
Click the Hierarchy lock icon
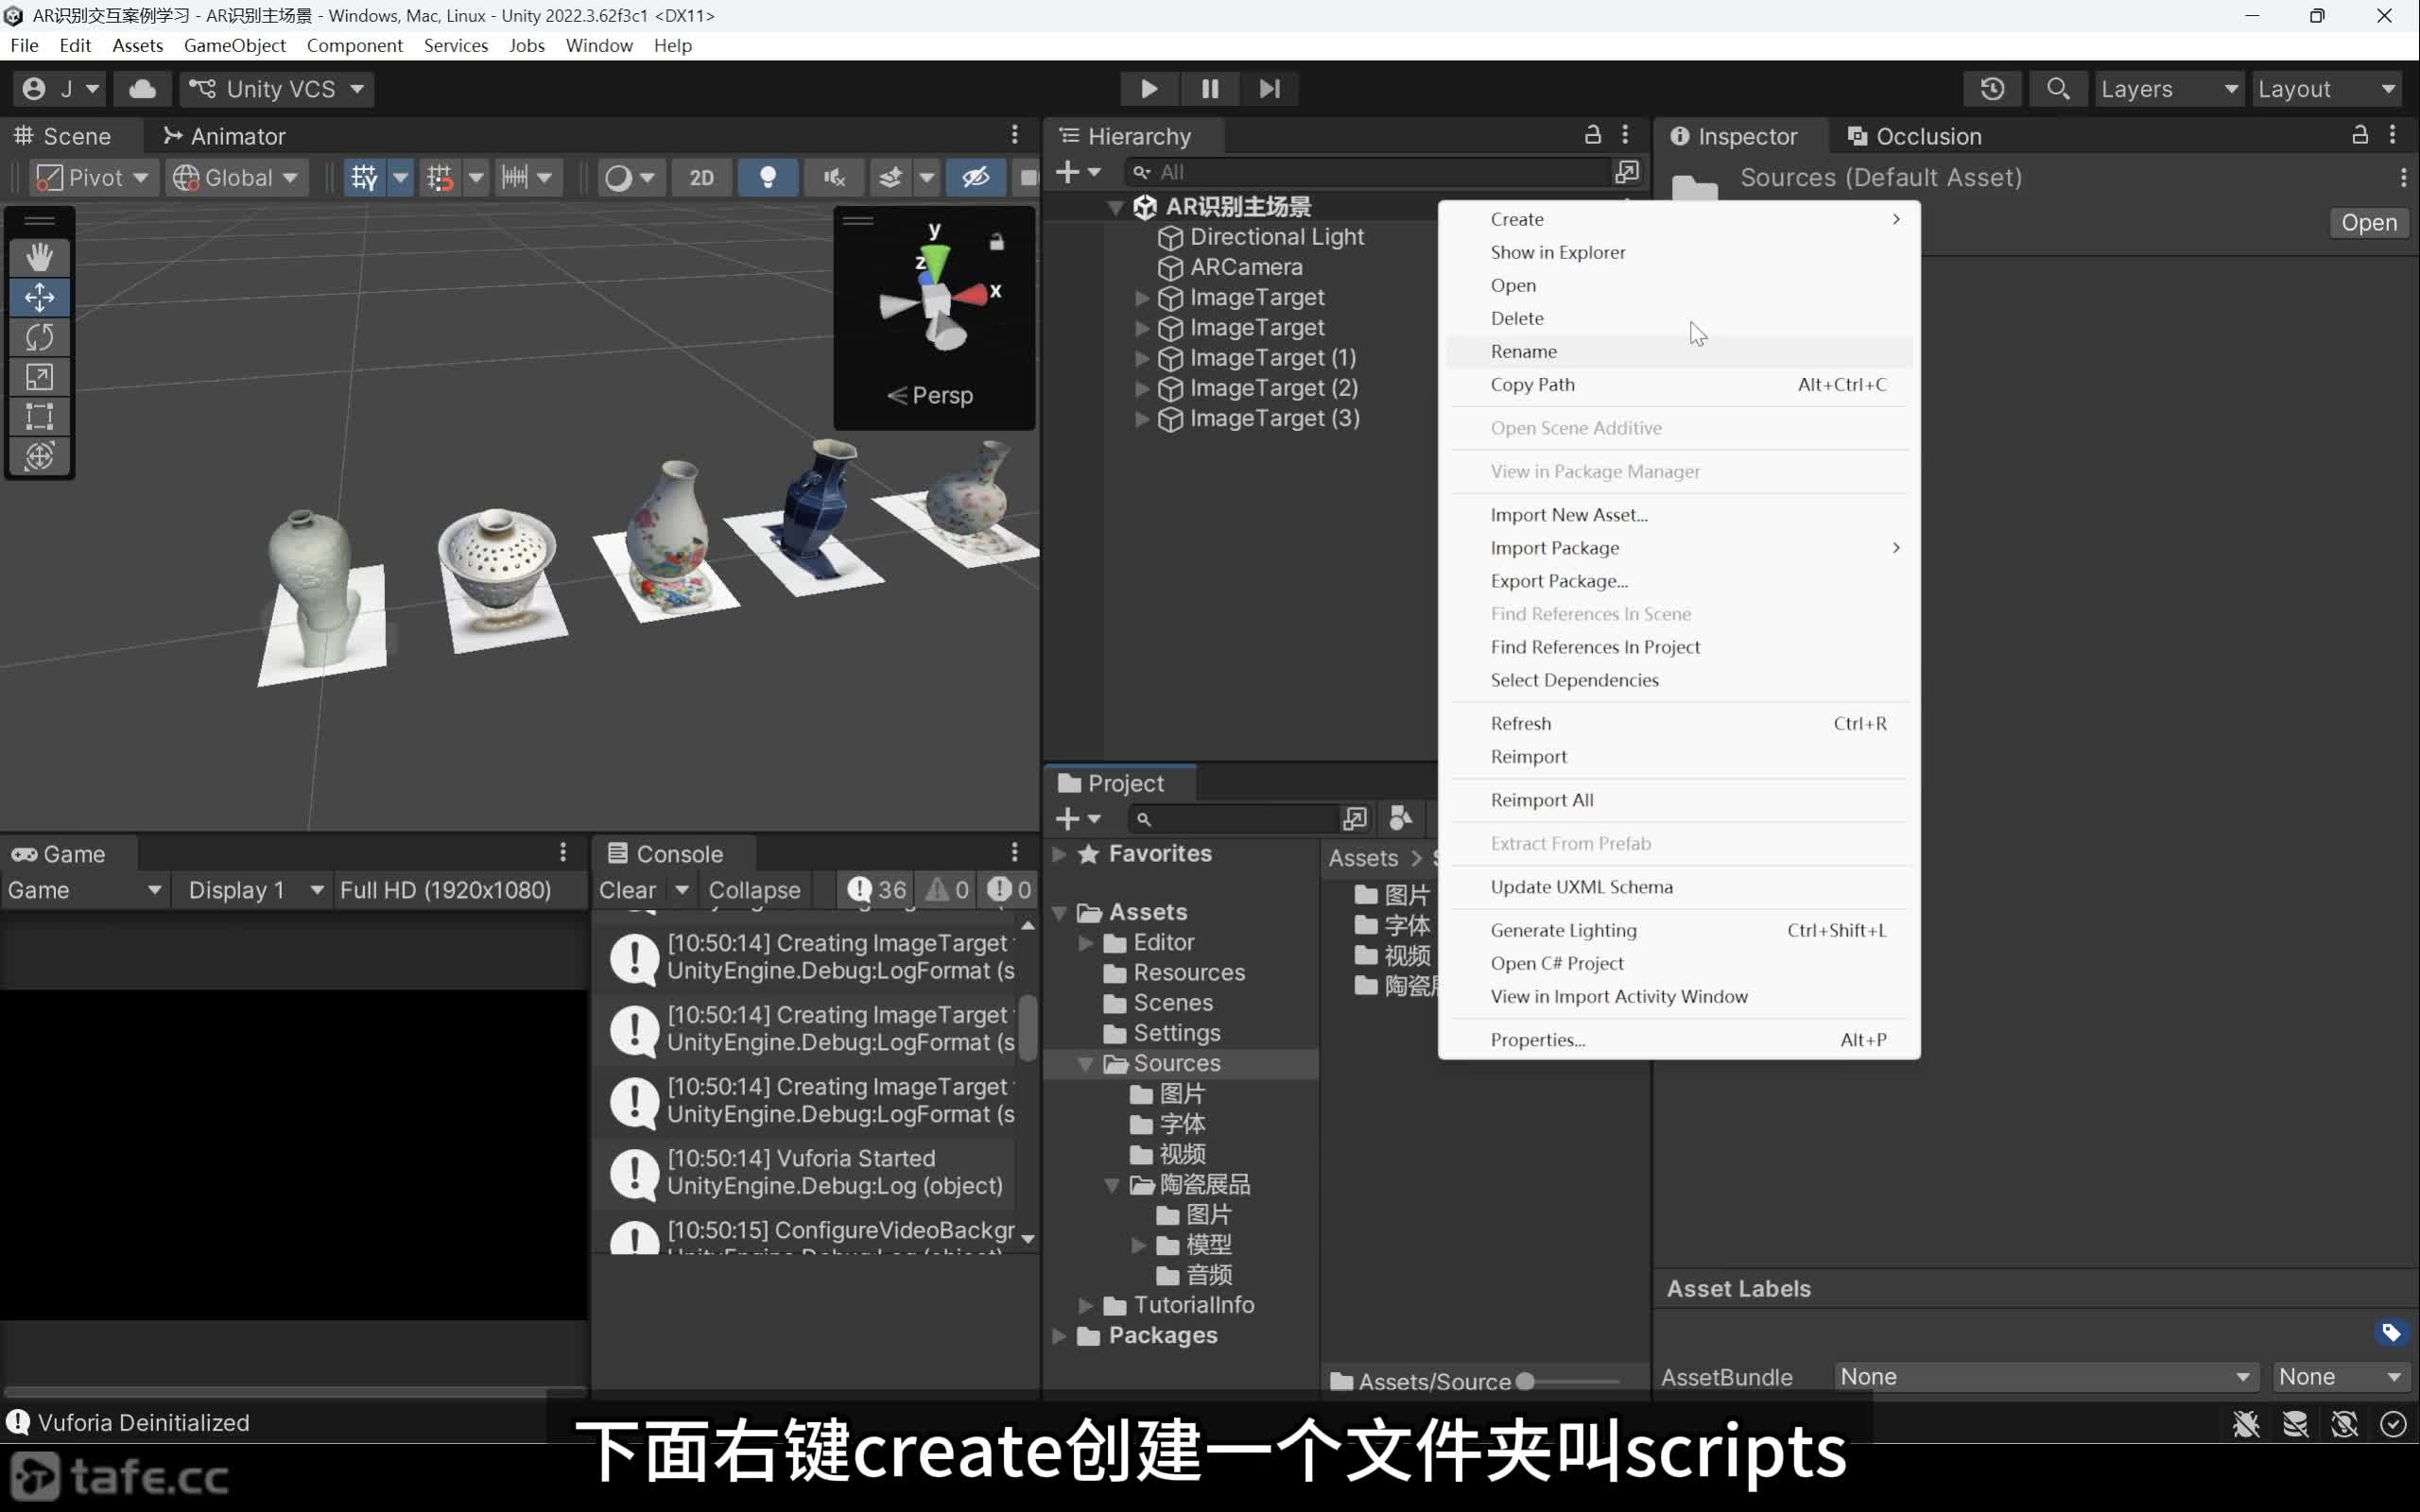click(1593, 135)
